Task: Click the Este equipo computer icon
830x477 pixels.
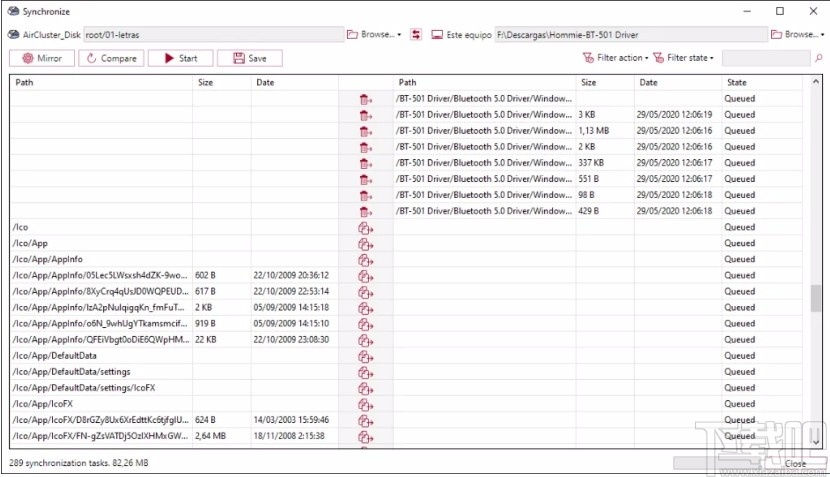Action: click(437, 34)
